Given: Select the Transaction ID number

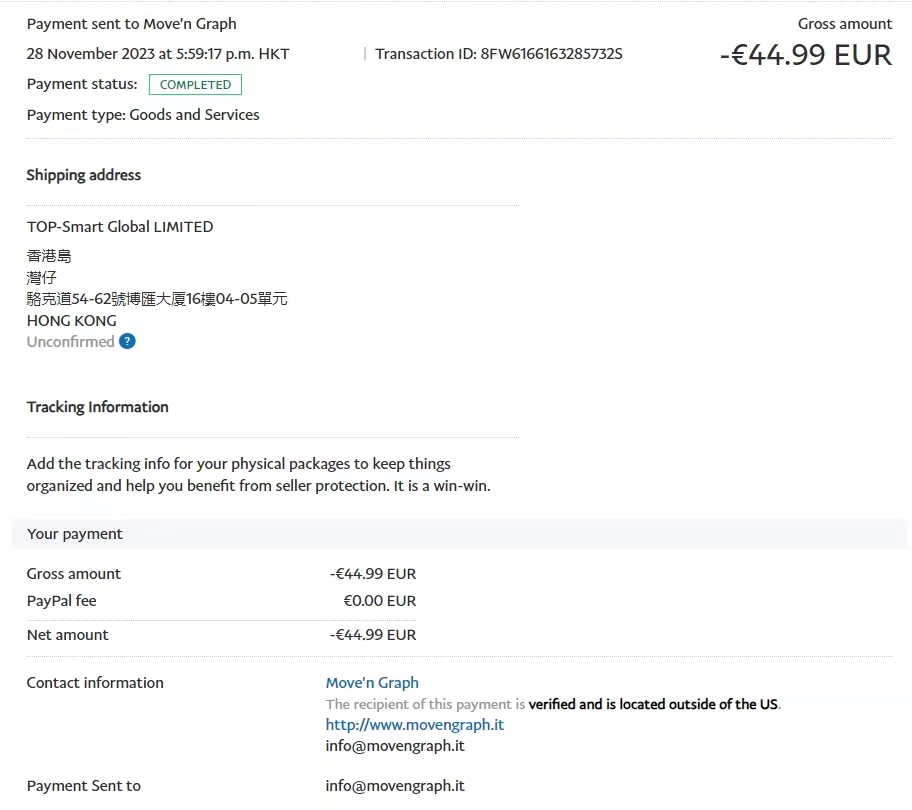Looking at the screenshot, I should click(x=551, y=54).
